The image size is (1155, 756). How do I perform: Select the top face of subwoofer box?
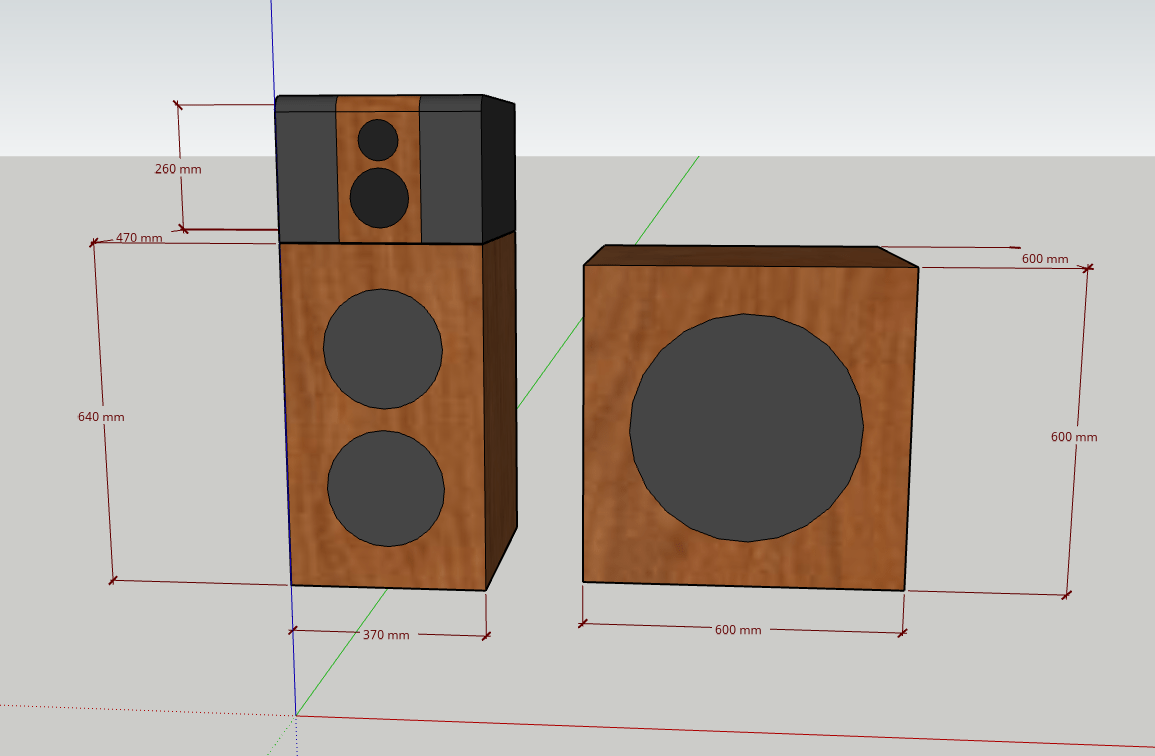click(750, 256)
